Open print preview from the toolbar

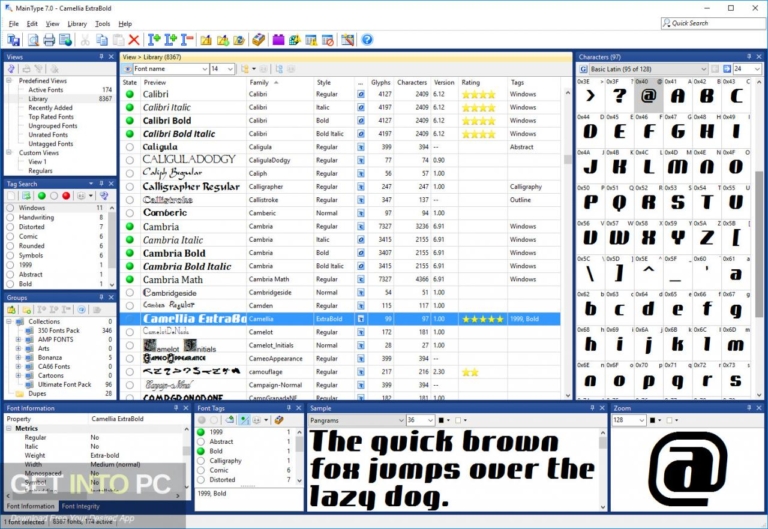[x=33, y=40]
